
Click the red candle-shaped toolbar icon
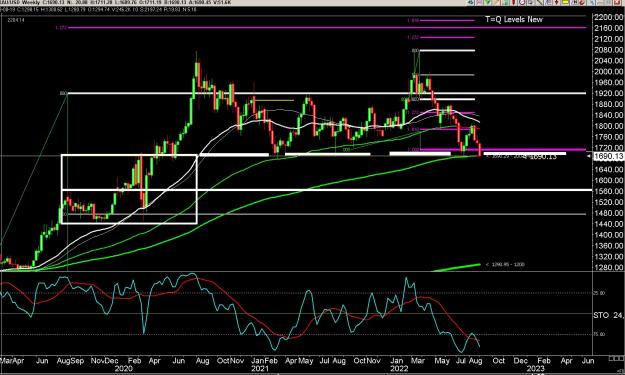pos(513,2)
